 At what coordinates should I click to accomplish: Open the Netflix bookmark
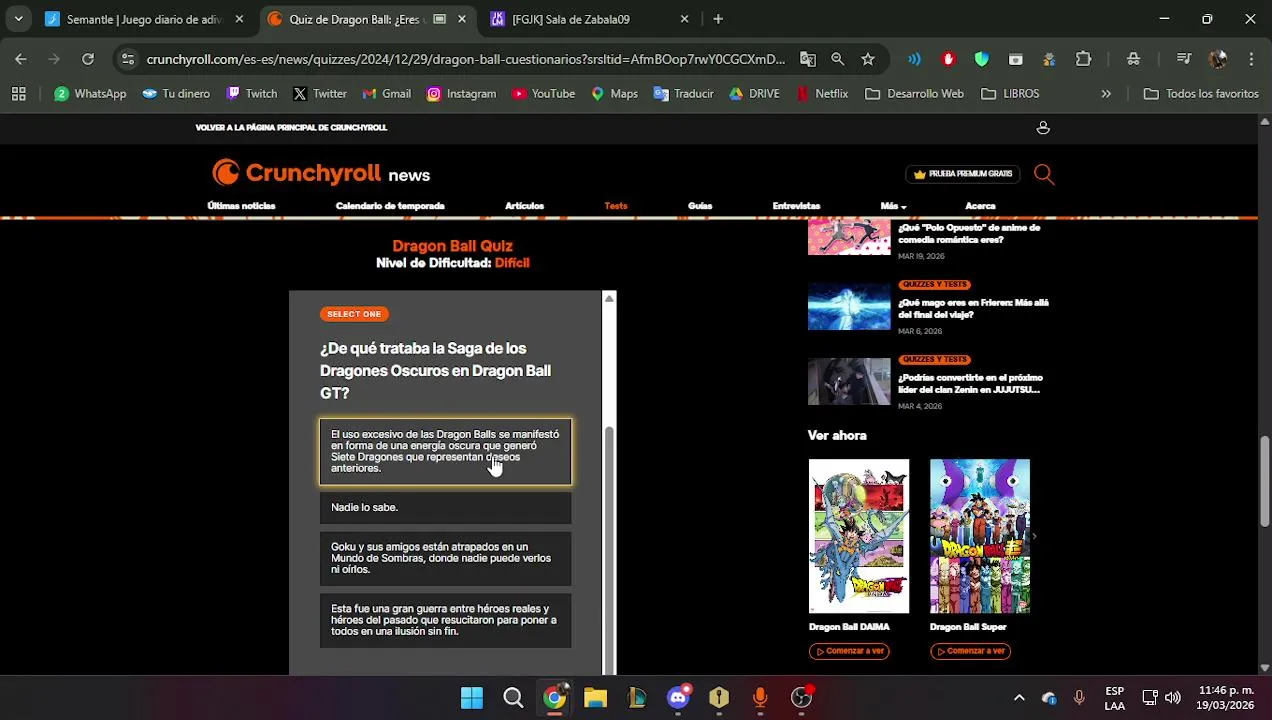click(821, 93)
